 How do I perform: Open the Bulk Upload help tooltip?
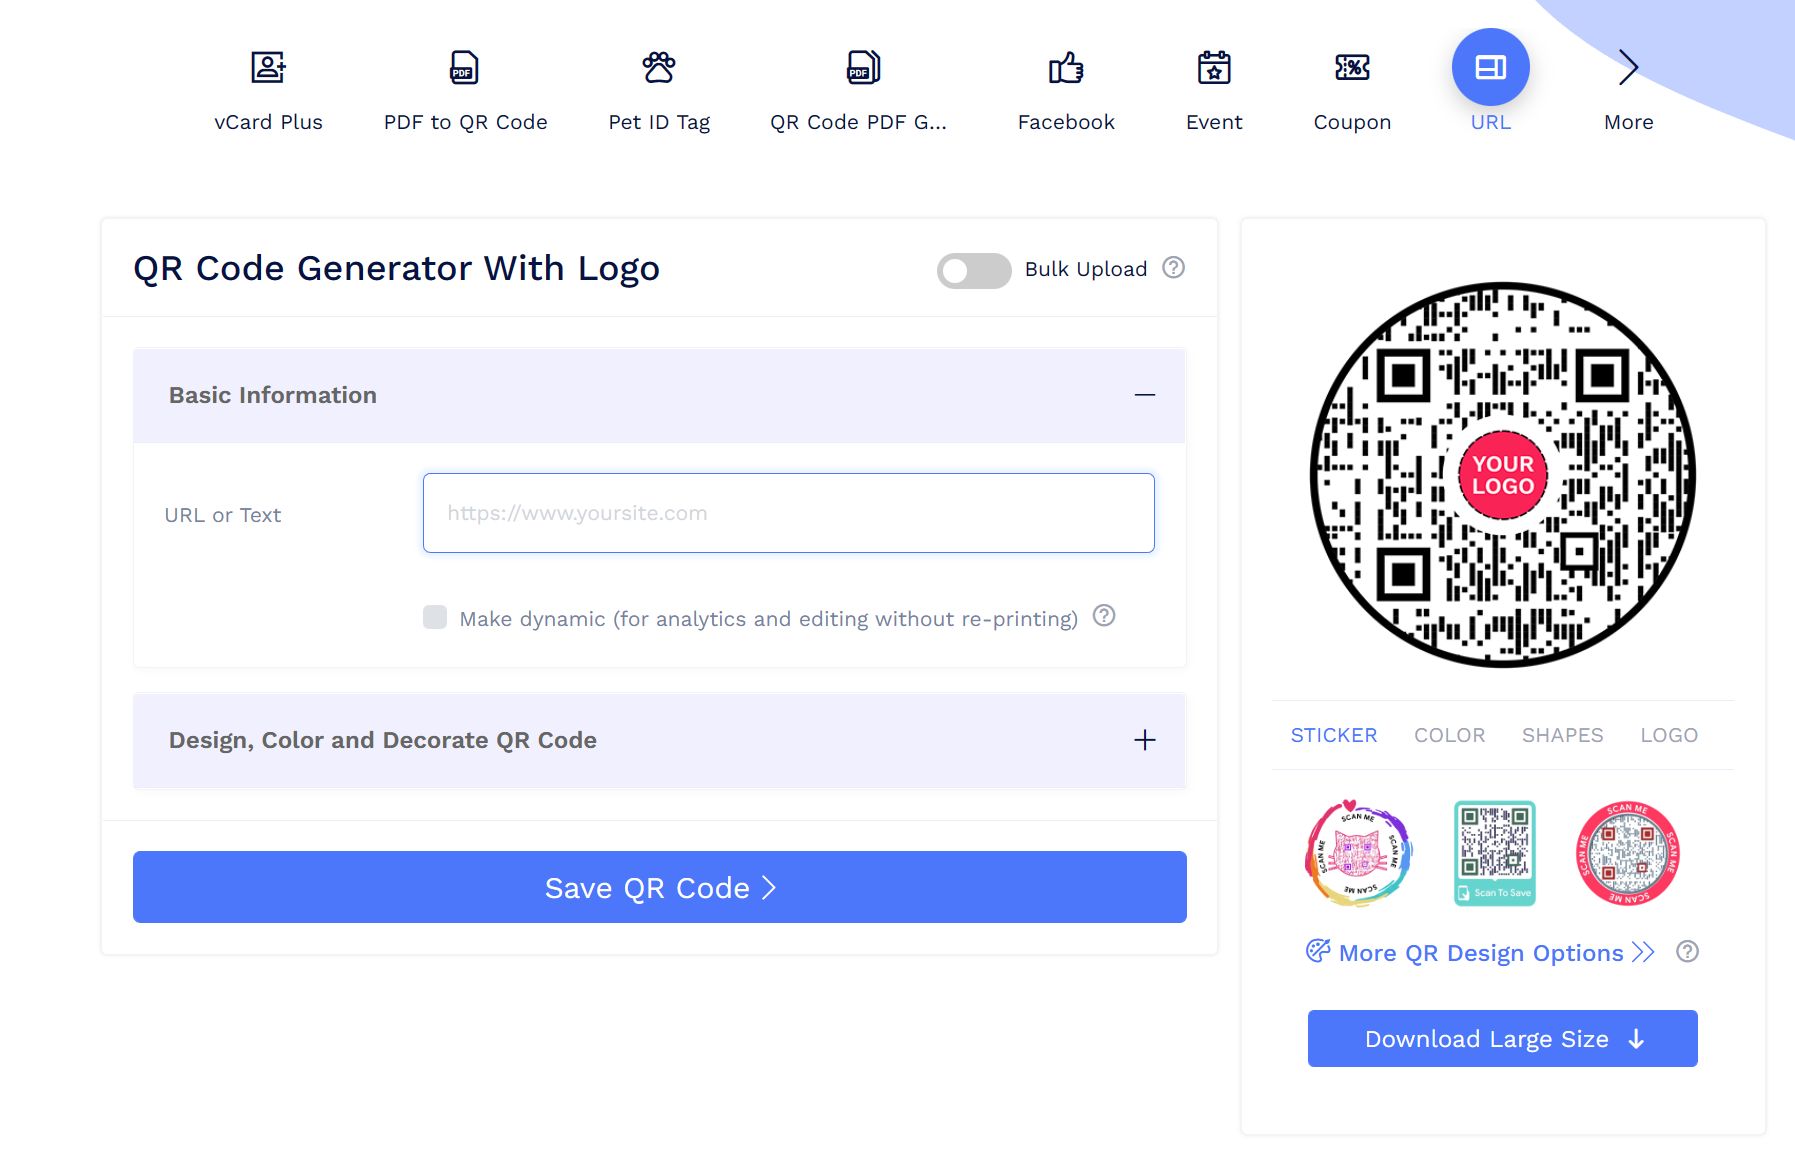[x=1174, y=268]
